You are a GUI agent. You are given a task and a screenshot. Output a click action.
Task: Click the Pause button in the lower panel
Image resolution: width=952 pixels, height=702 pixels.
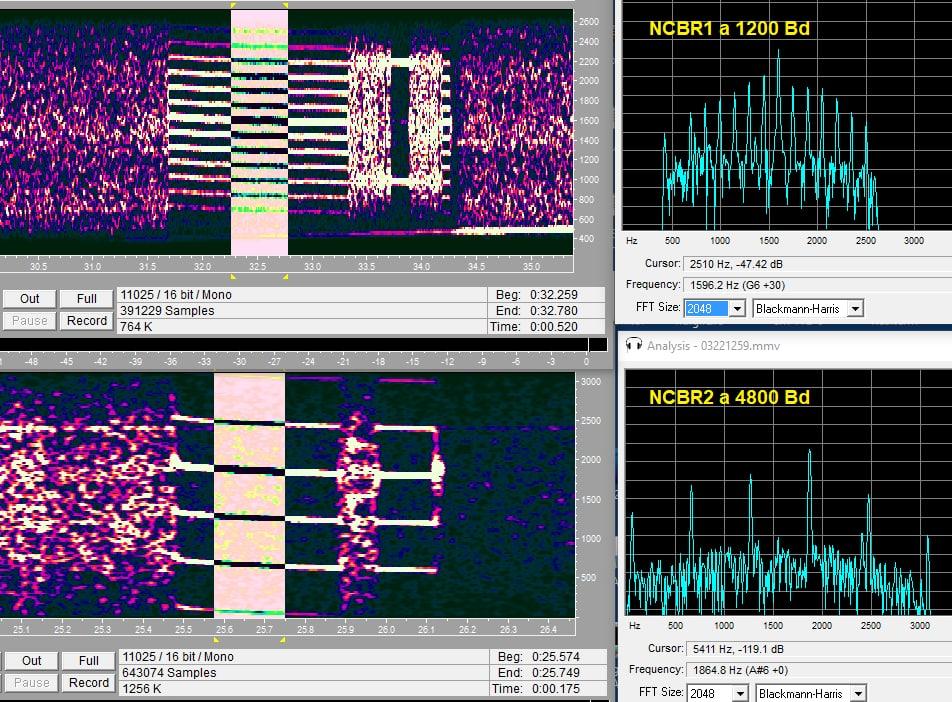pyautogui.click(x=30, y=683)
